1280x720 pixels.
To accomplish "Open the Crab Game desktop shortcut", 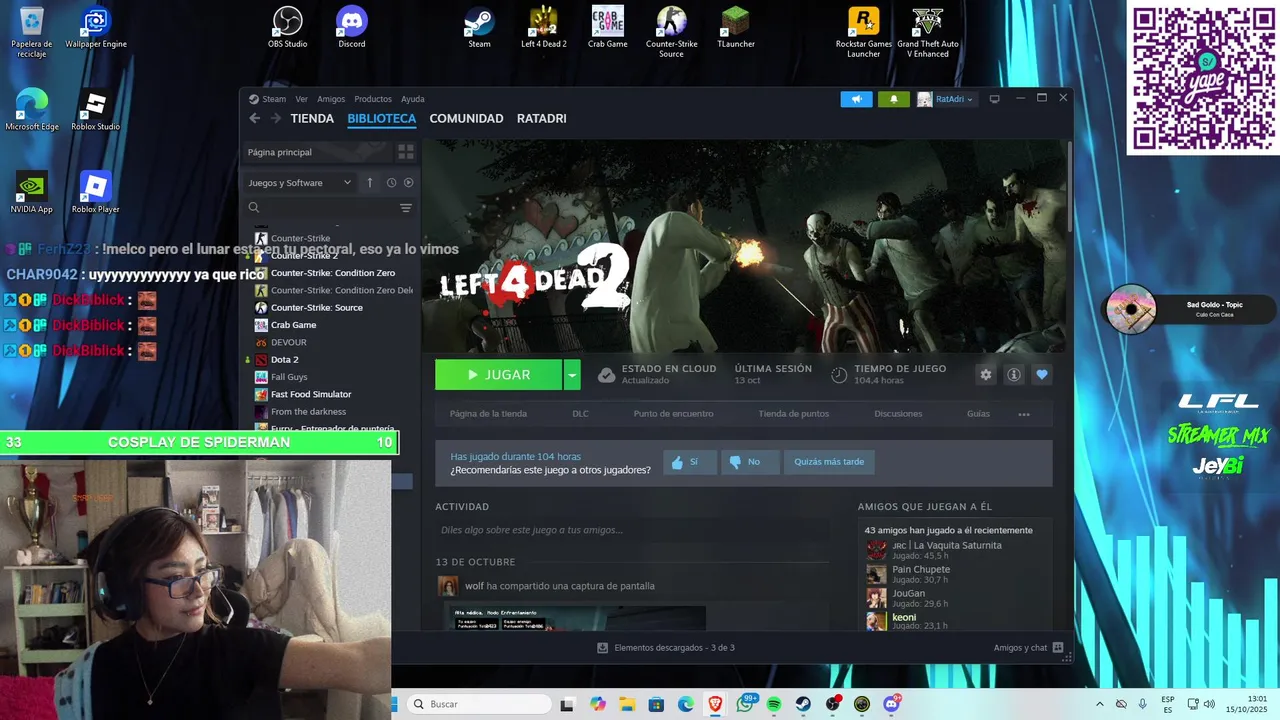I will 607,29.
